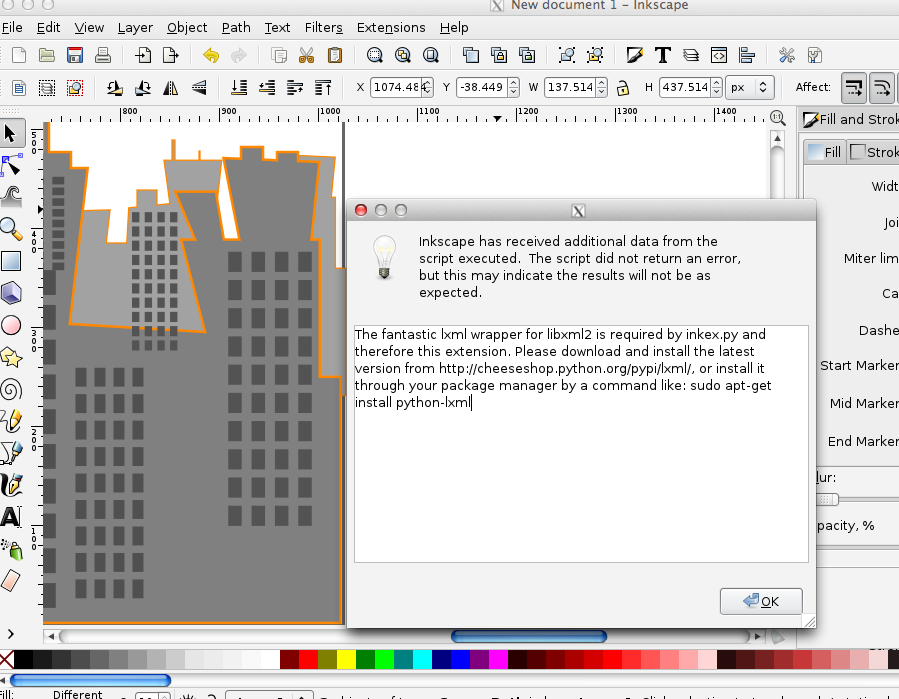
Task: Activate the Calligraphy pen tool
Action: coord(14,485)
